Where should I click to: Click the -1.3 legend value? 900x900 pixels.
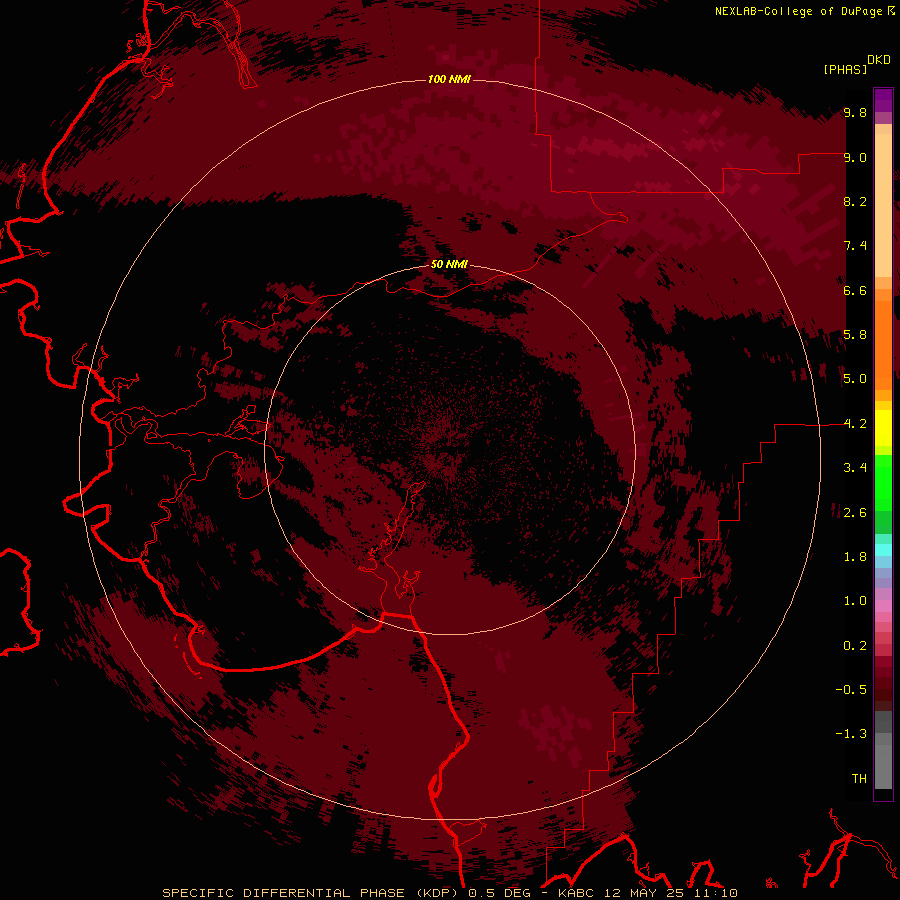point(851,734)
